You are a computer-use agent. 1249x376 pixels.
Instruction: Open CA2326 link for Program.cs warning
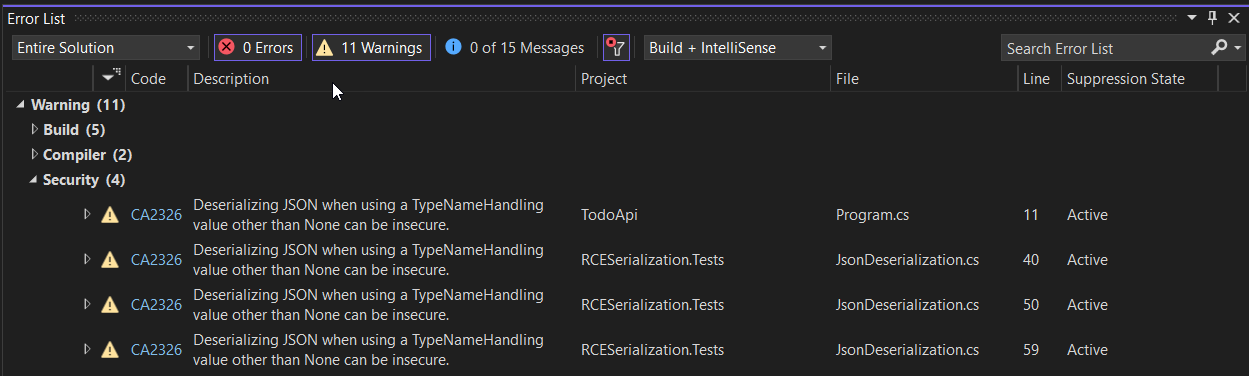156,215
